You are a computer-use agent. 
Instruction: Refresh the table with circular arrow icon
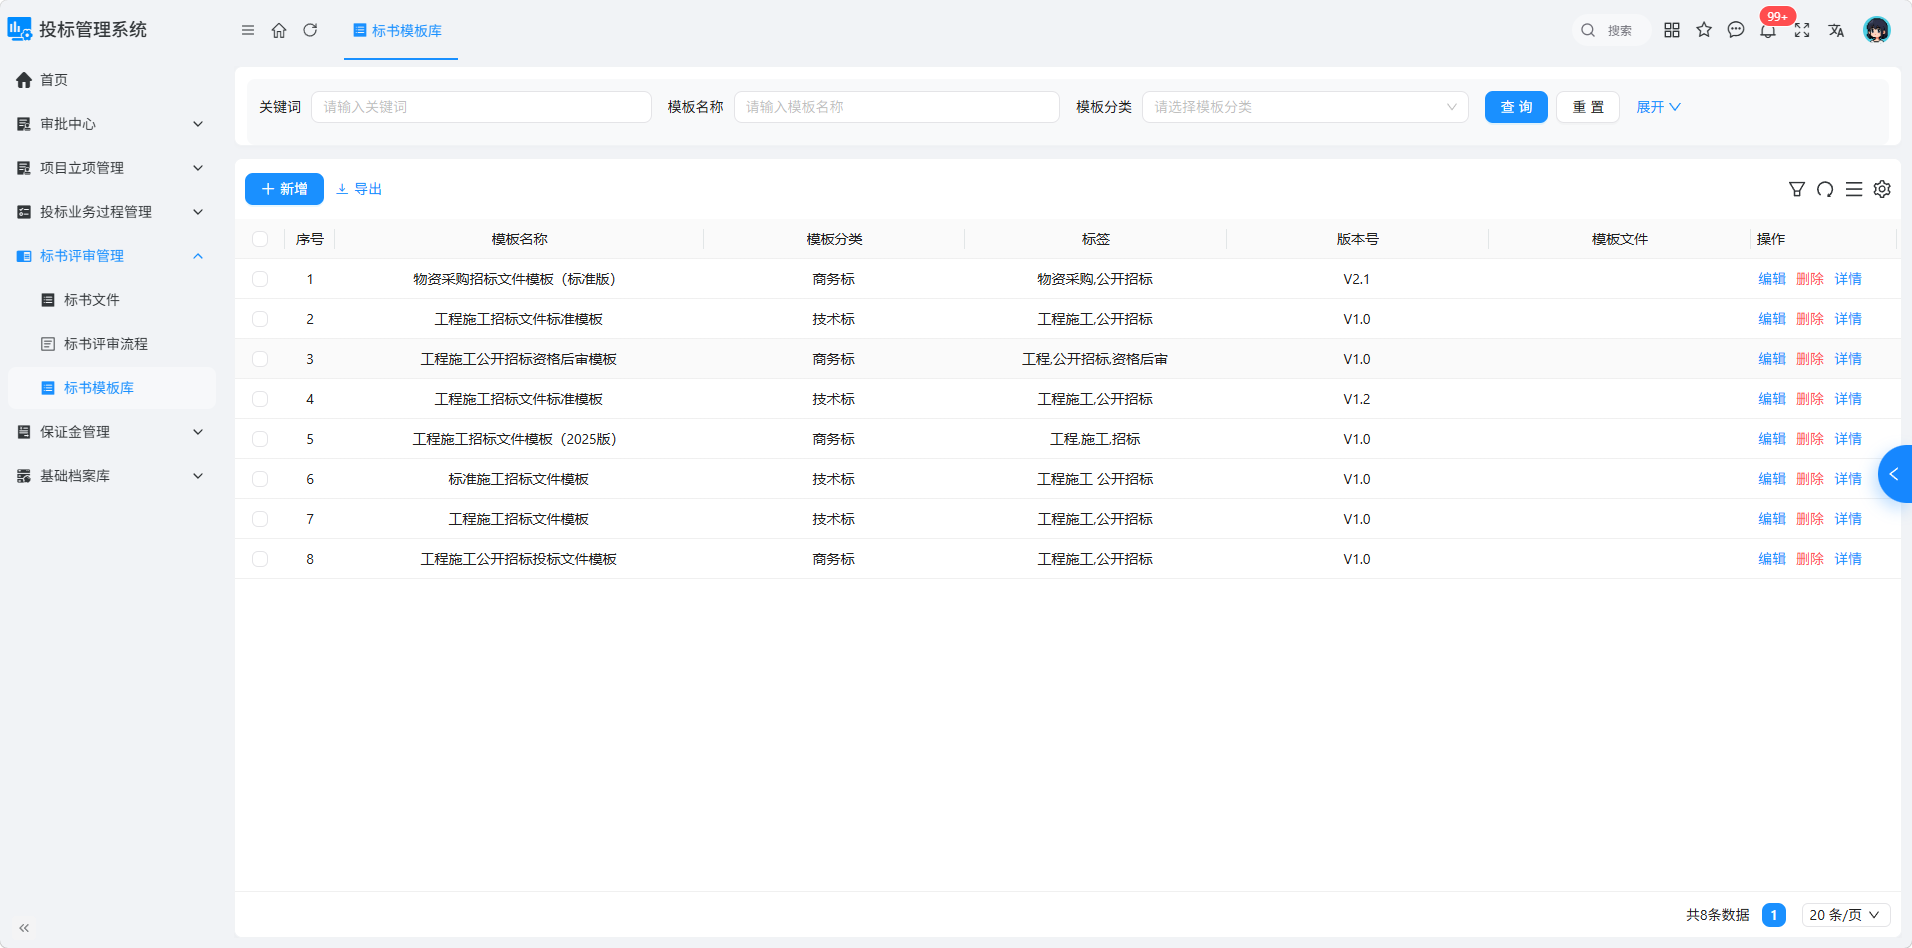click(1825, 189)
